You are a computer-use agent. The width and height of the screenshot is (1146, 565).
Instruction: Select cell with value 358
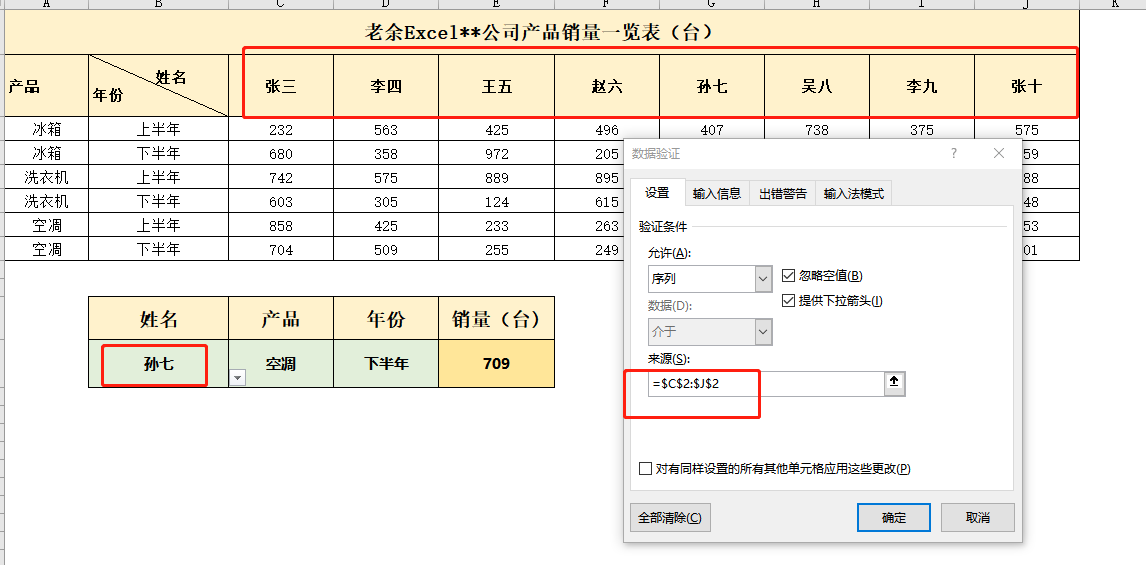pyautogui.click(x=386, y=153)
